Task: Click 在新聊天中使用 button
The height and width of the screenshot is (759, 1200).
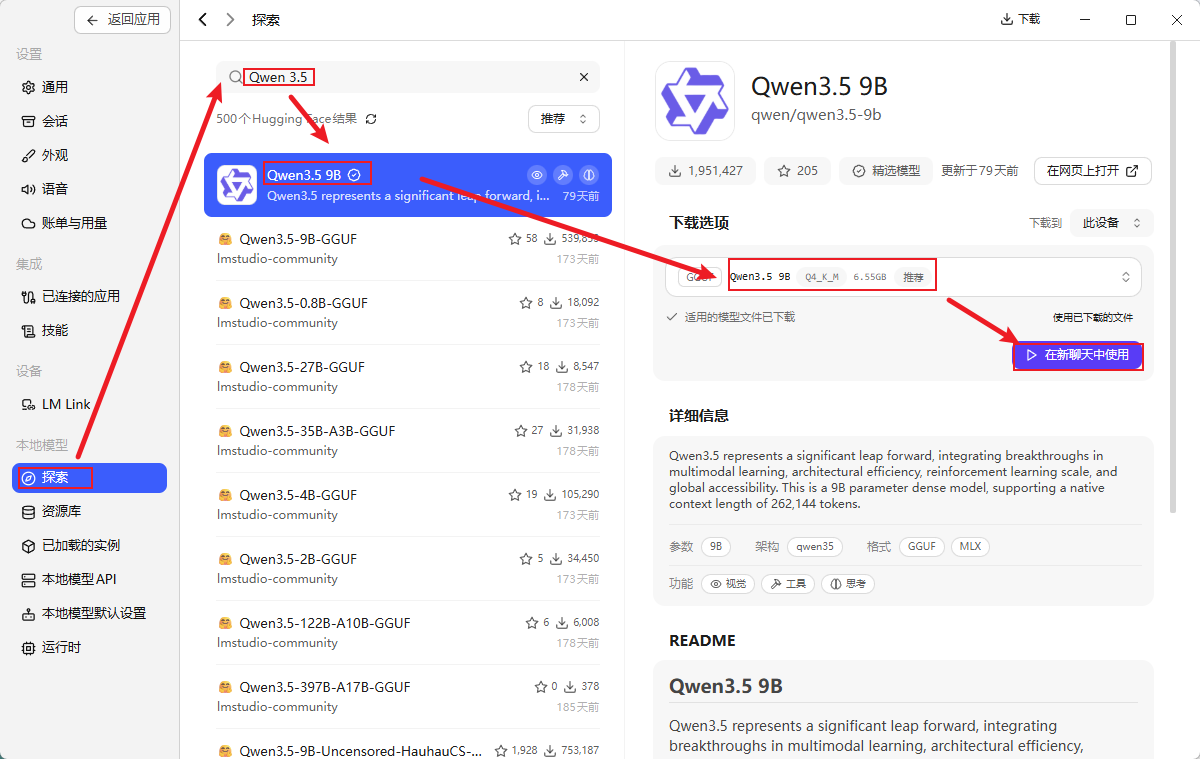Action: point(1078,355)
